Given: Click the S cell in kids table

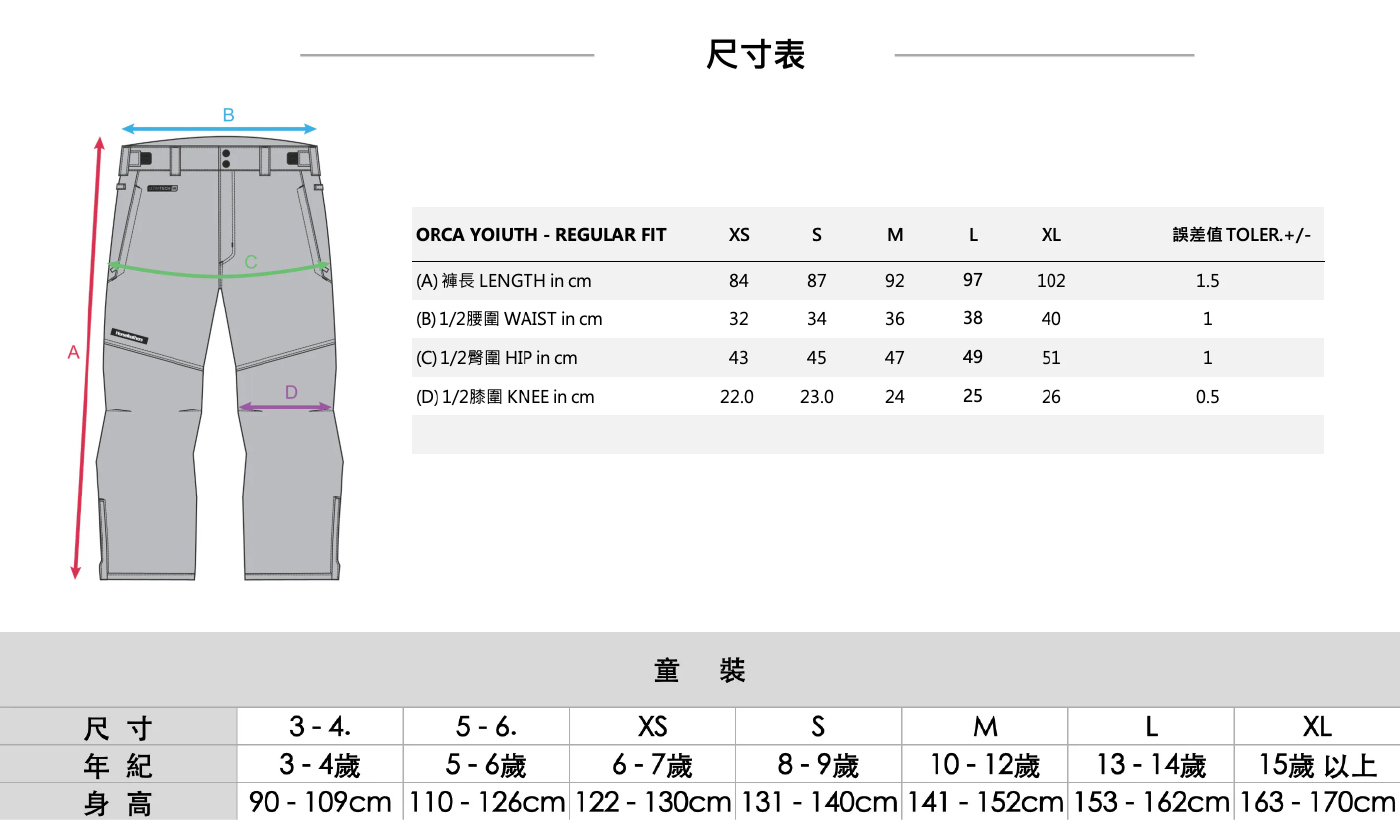Looking at the screenshot, I should (x=818, y=726).
